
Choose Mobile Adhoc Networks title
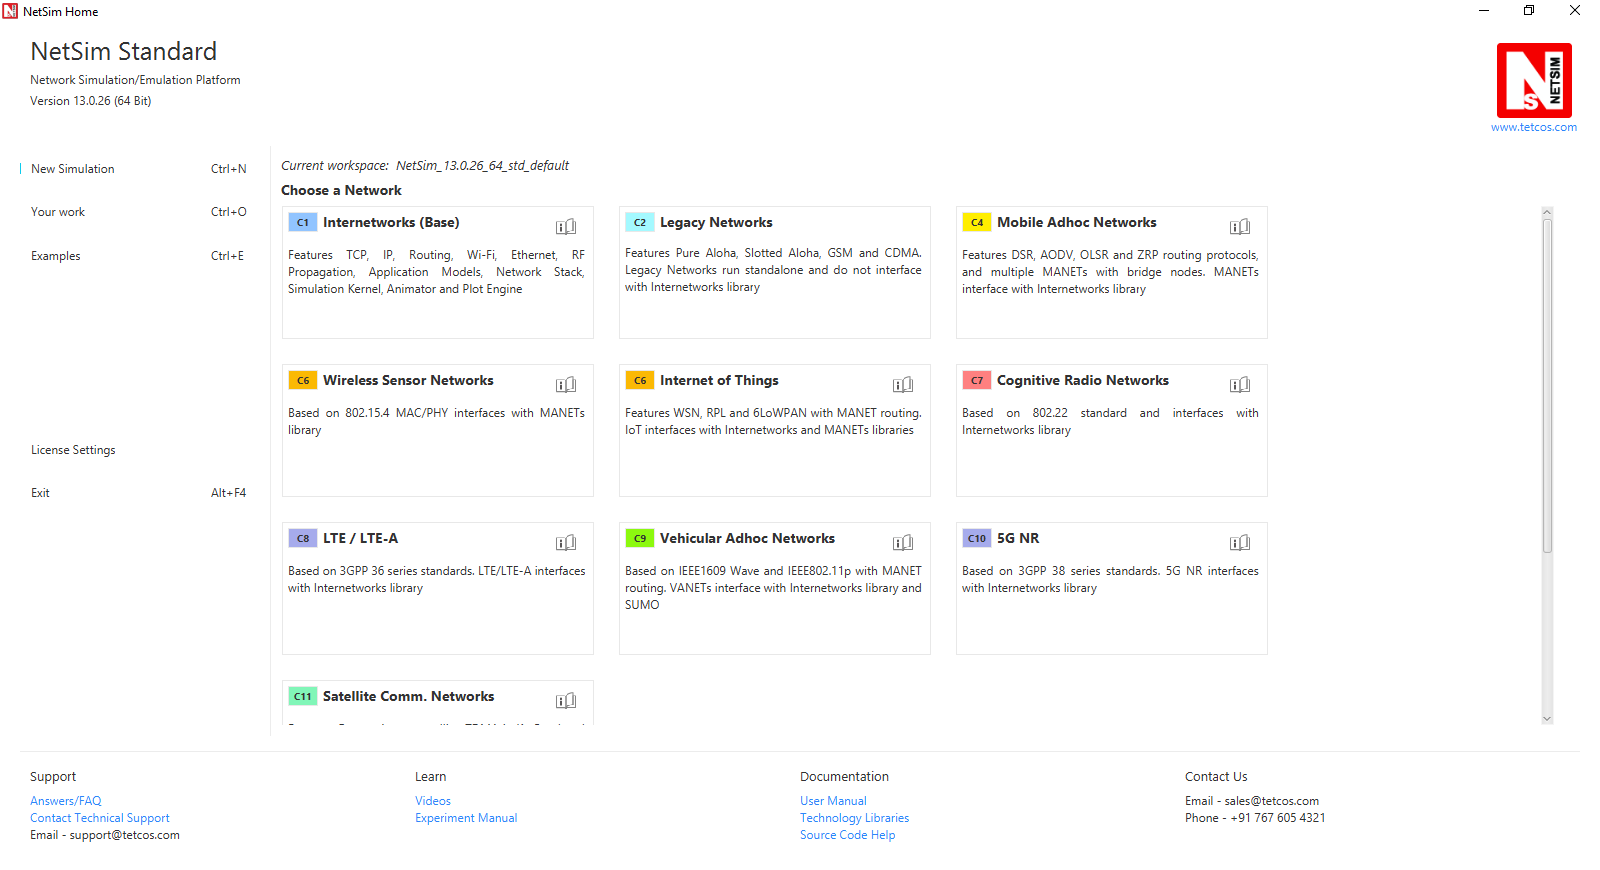(x=1076, y=222)
